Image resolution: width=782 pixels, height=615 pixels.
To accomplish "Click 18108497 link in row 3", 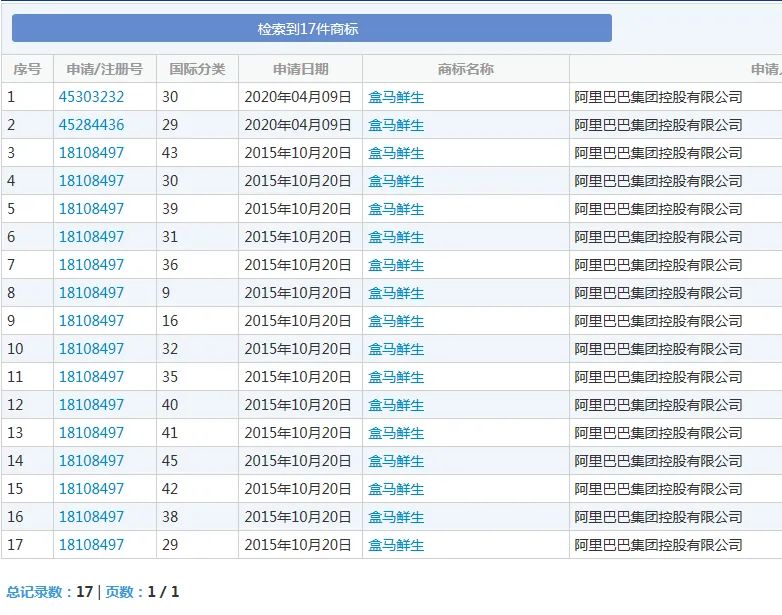I will [x=91, y=153].
